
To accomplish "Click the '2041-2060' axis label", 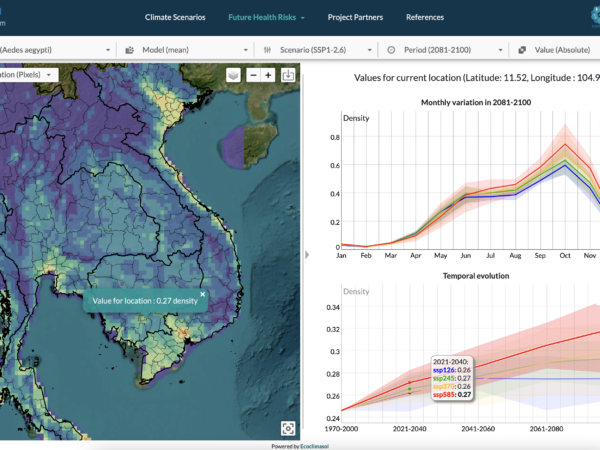I will click(478, 429).
